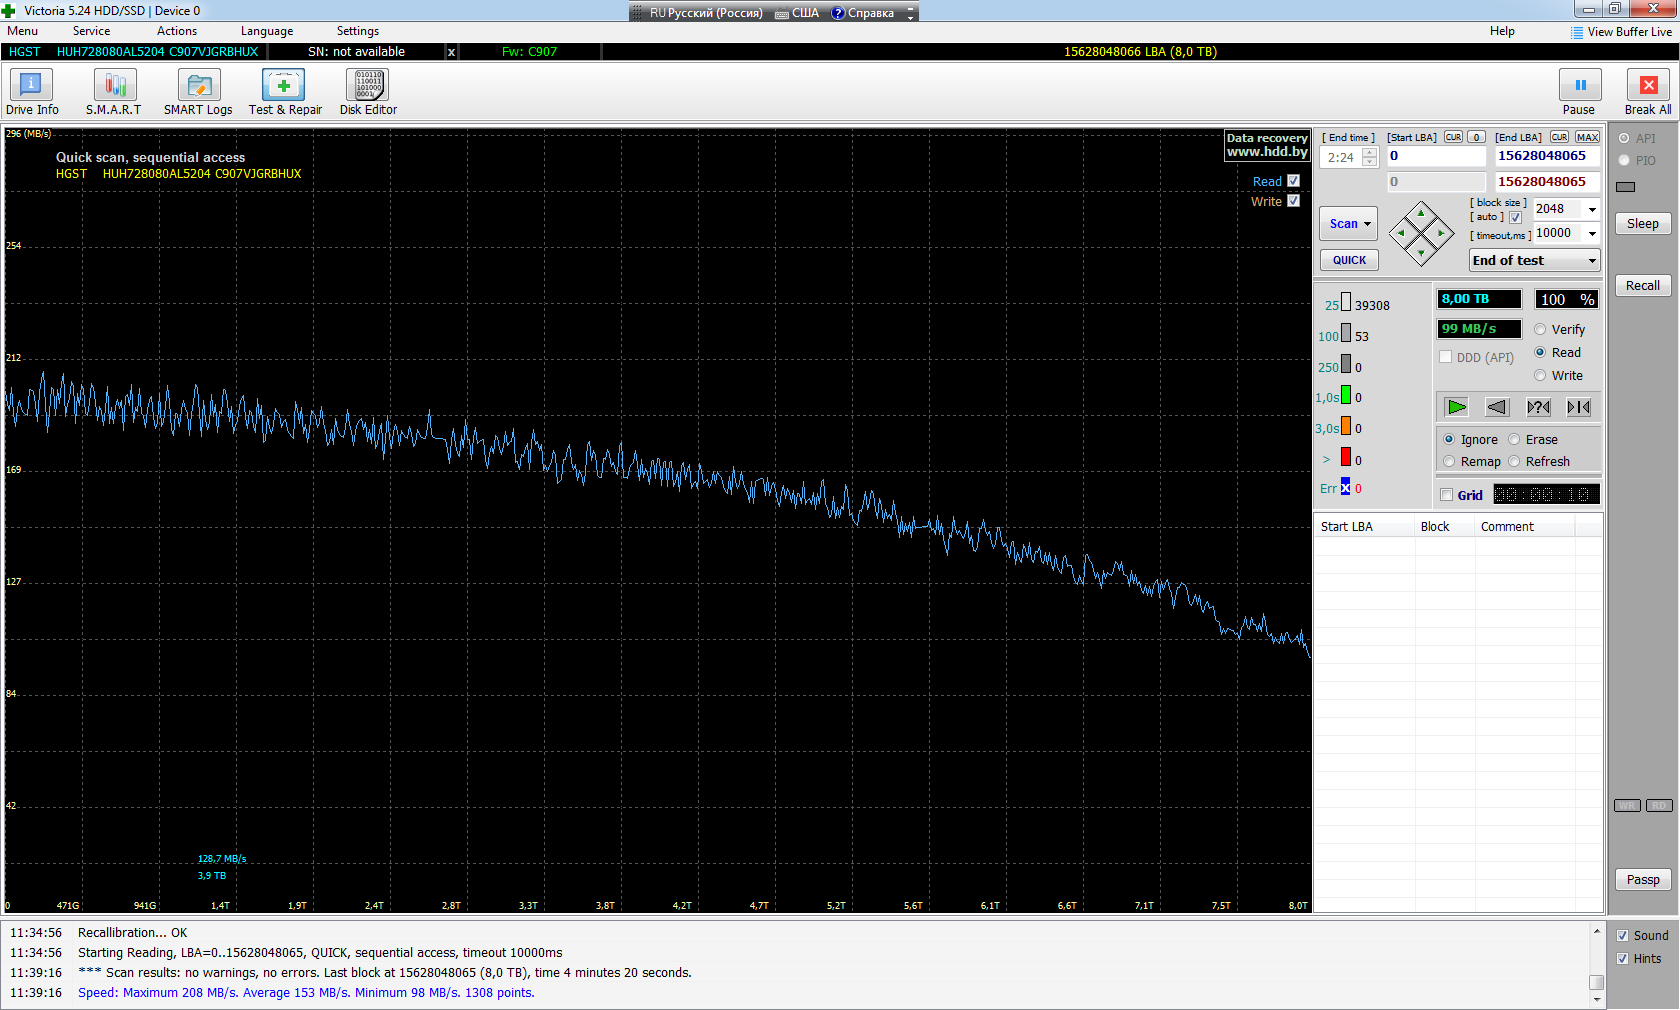Start forward scan with green play arrow
Screen dimensions: 1680x1010
point(1457,407)
